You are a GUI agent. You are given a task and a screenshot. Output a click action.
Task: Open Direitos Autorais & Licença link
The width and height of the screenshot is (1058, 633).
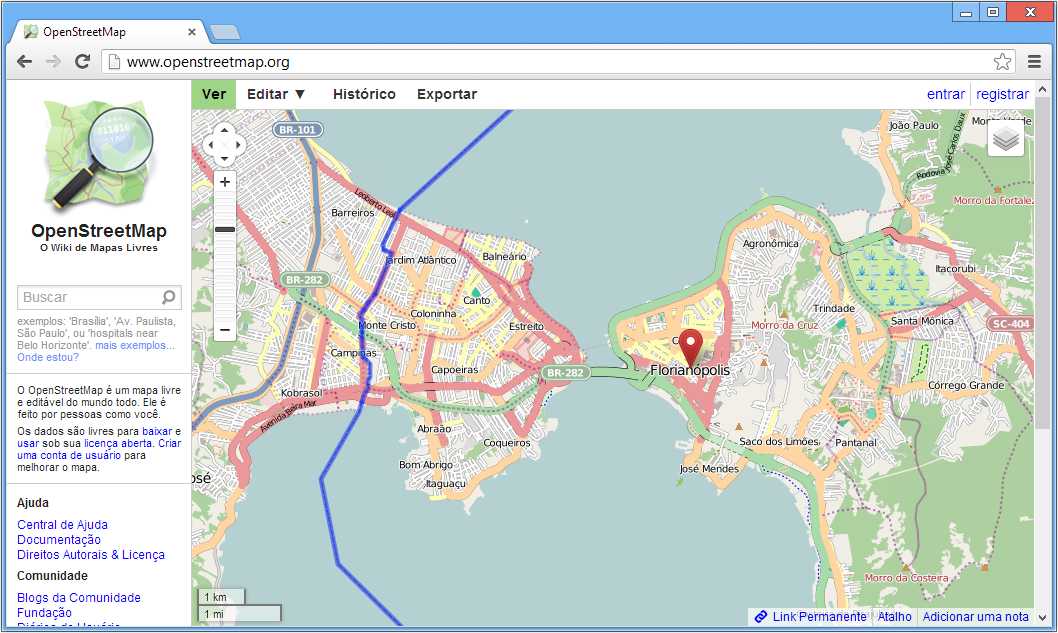click(91, 555)
